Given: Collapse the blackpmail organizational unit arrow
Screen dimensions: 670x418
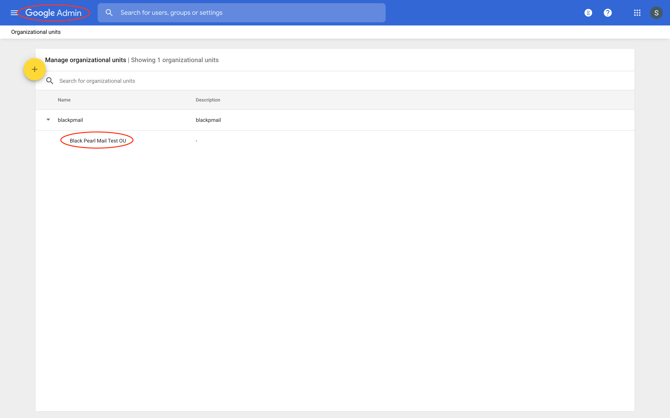Looking at the screenshot, I should coord(48,120).
